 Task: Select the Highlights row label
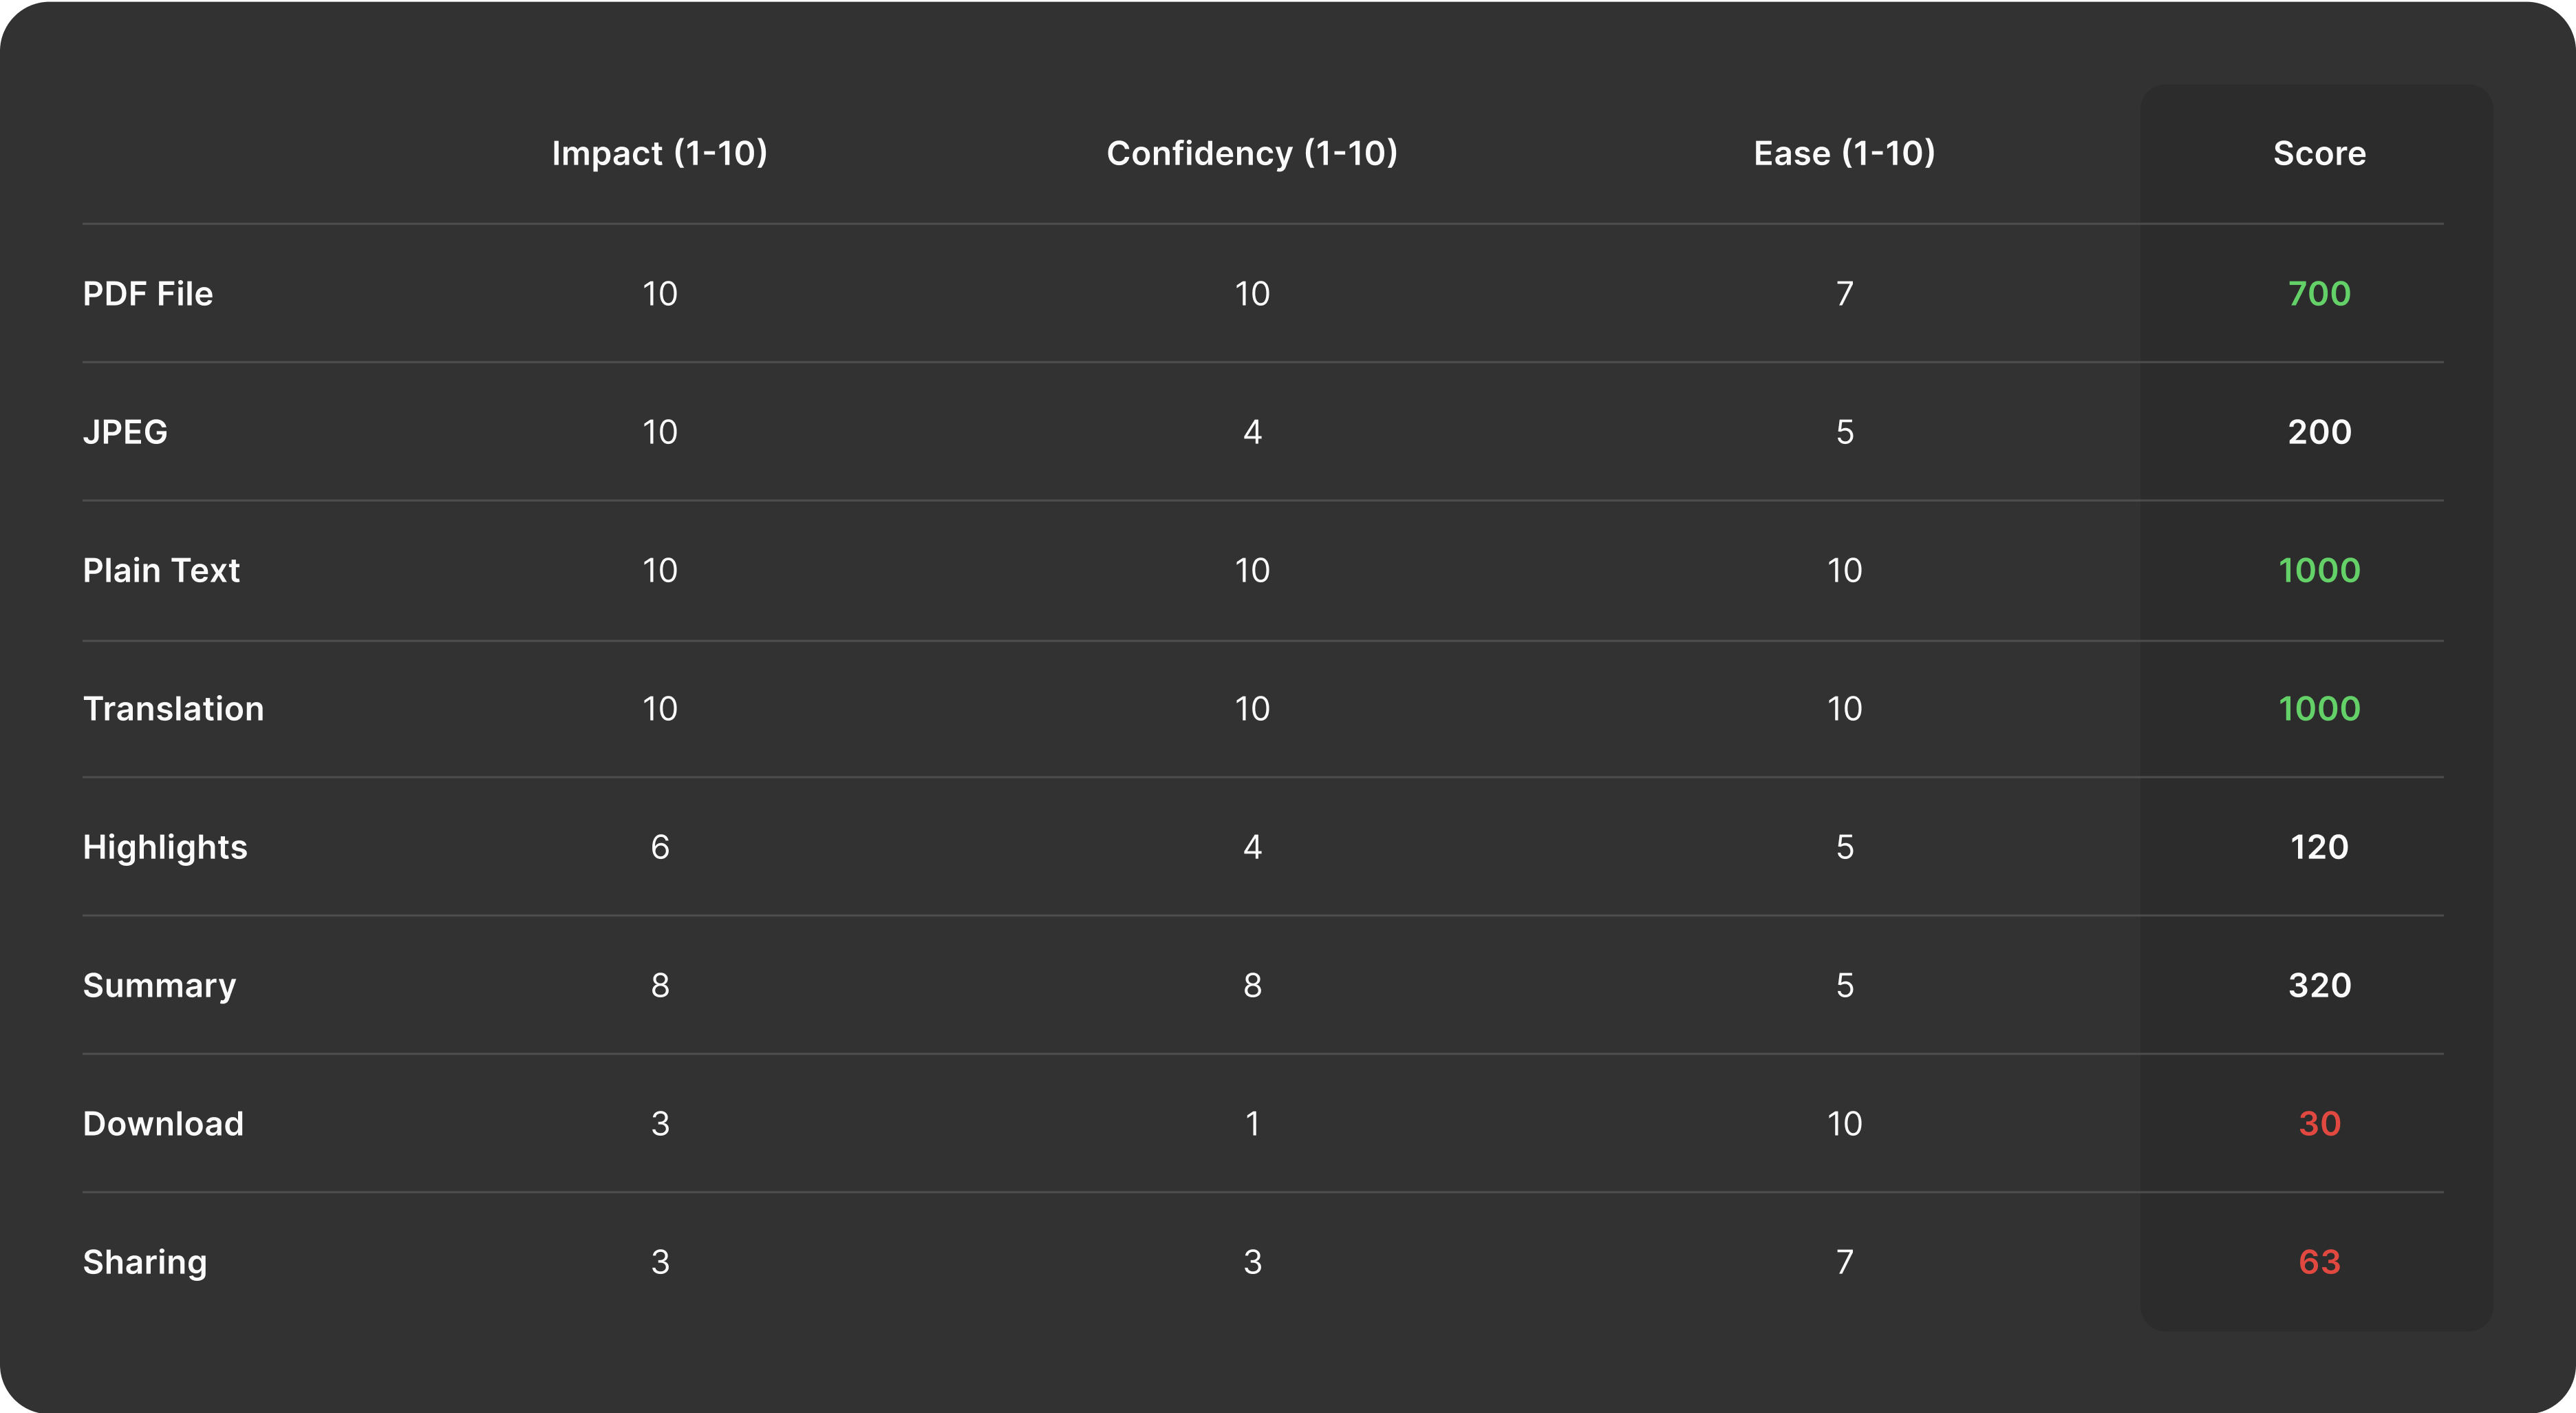tap(165, 848)
